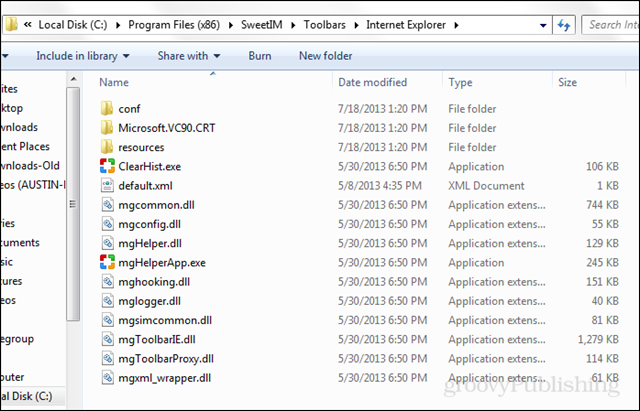Select the resources folder icon
This screenshot has width=640, height=411.
[107, 147]
